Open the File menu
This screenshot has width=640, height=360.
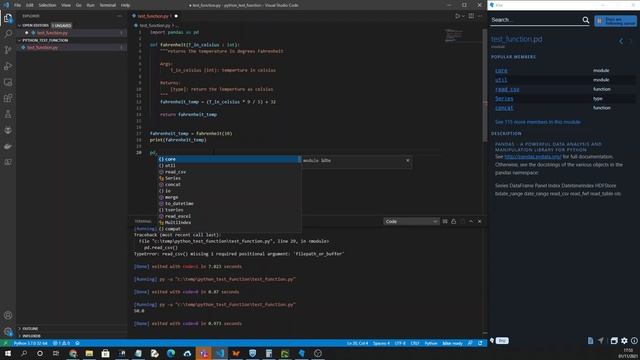coord(18,5)
